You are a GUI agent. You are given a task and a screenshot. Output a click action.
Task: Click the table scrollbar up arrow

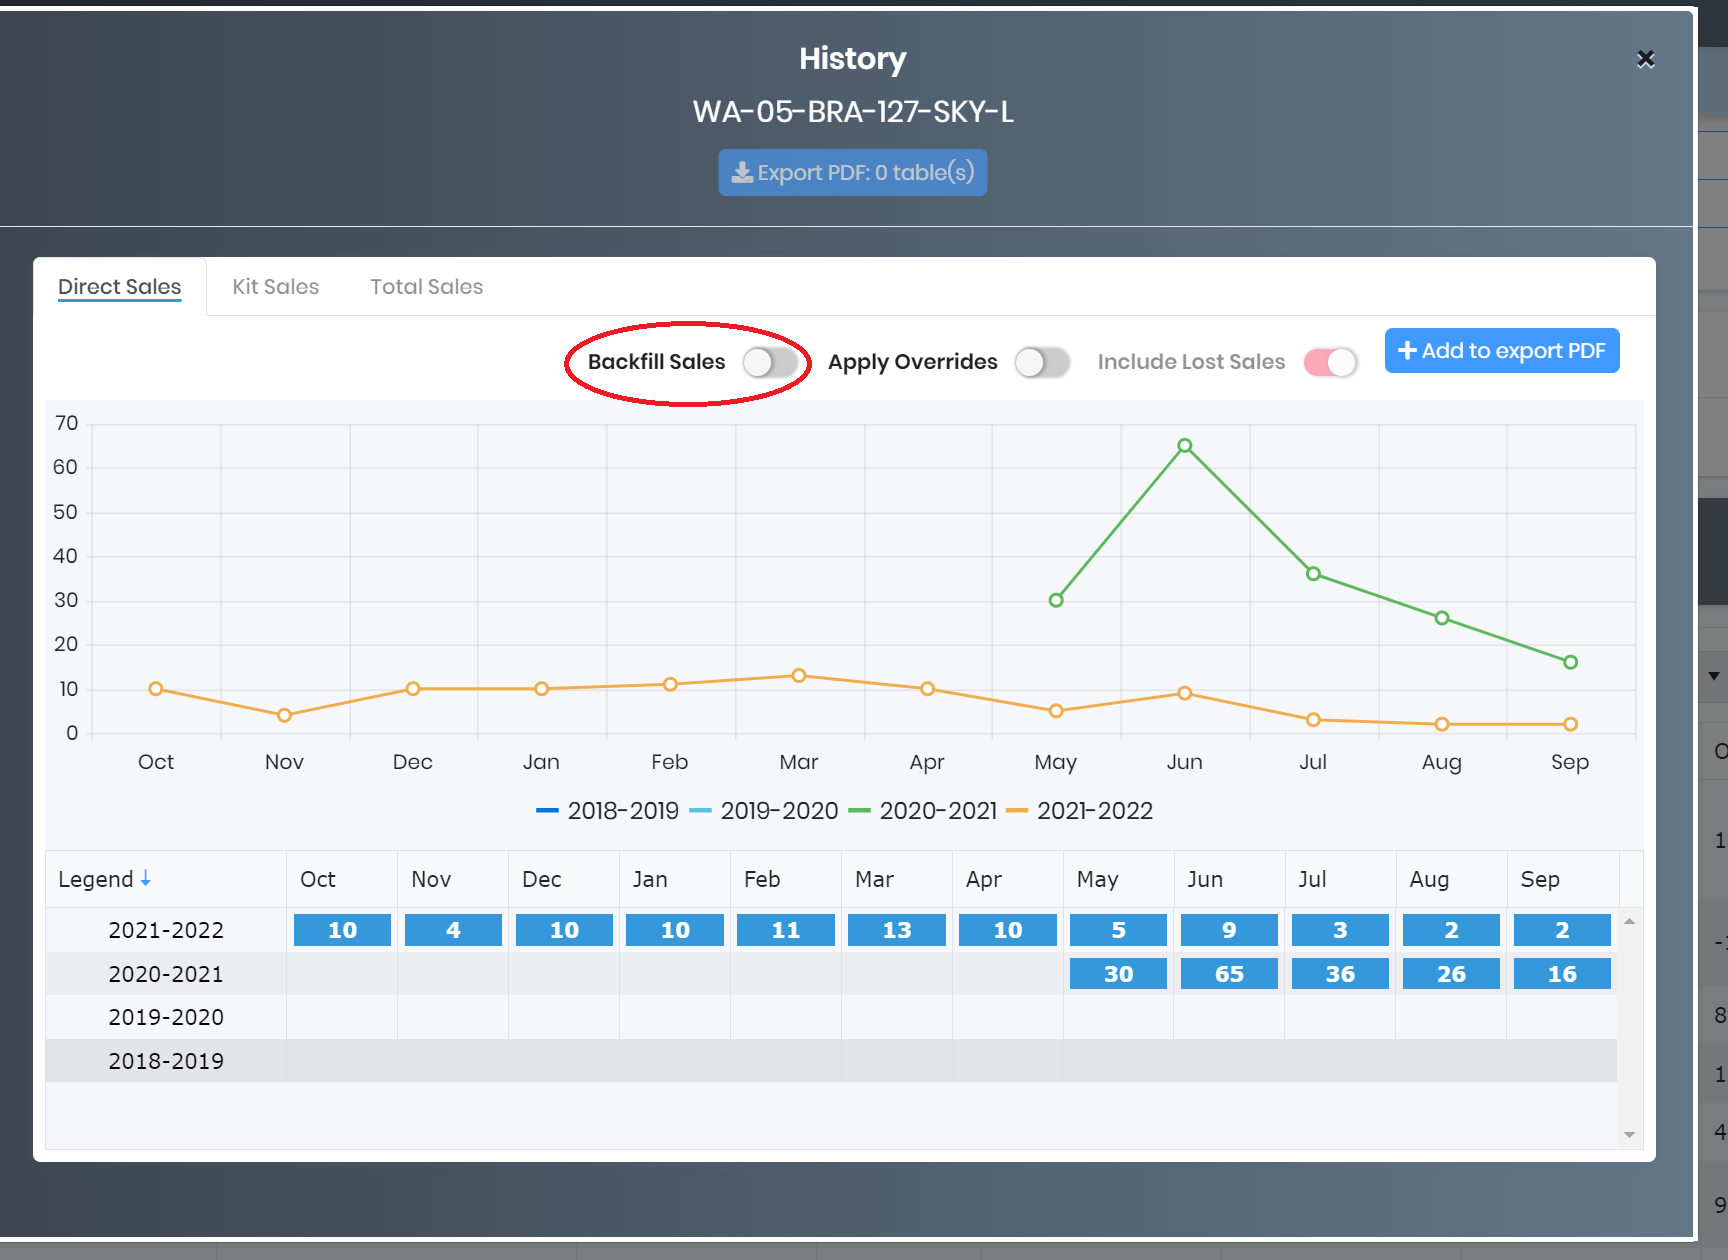(x=1629, y=921)
